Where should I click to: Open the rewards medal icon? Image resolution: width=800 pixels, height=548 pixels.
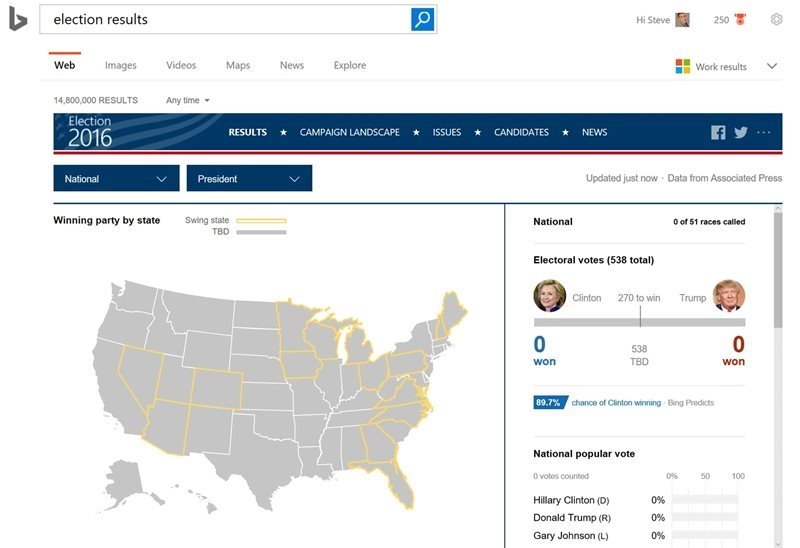741,19
